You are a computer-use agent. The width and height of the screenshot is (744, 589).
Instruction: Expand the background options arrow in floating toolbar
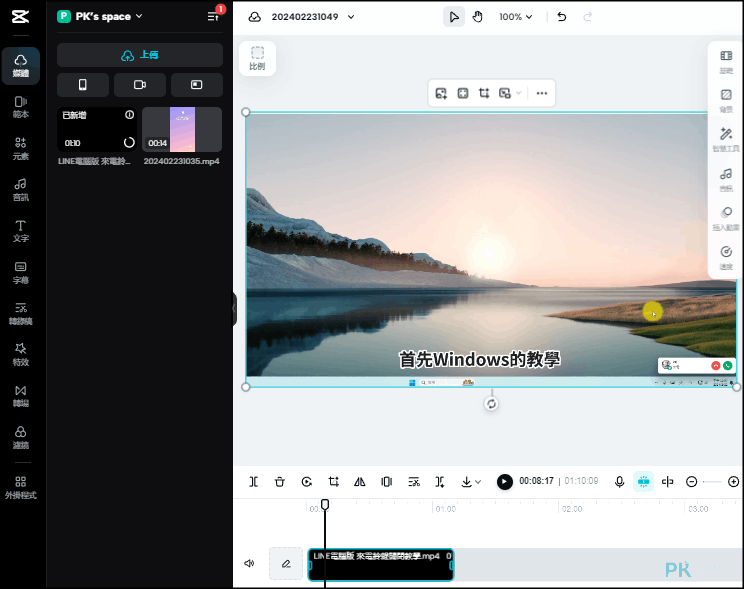point(519,93)
